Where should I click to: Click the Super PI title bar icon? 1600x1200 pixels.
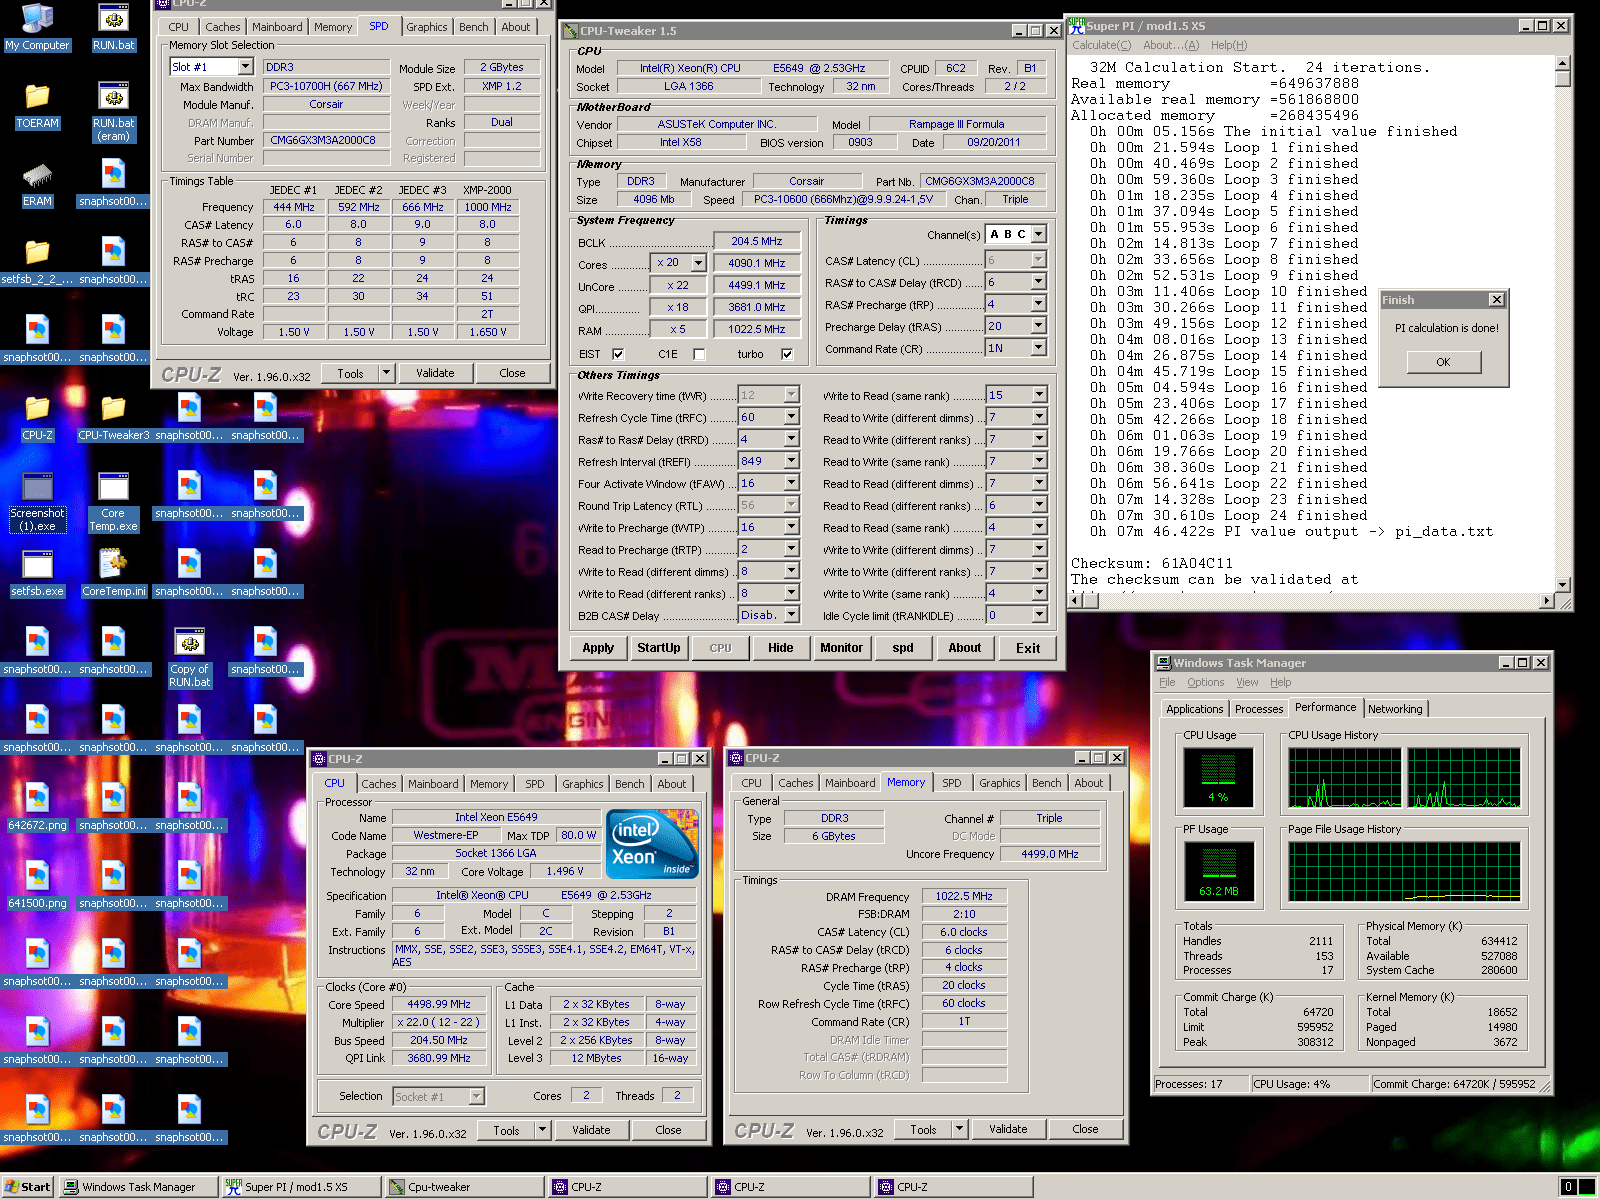(x=1077, y=25)
